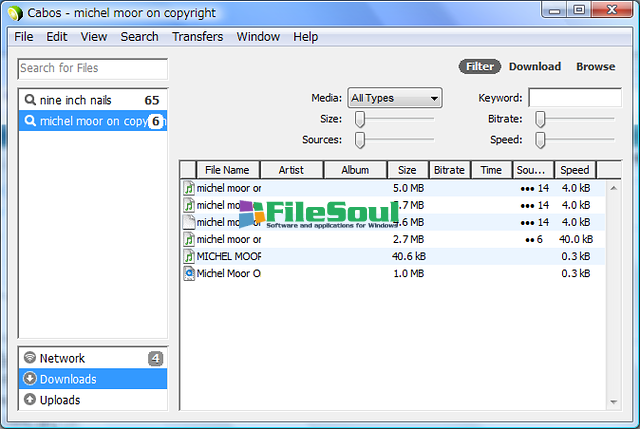Screen dimensions: 640x429
Task: Select the Filter view button
Action: [x=480, y=67]
